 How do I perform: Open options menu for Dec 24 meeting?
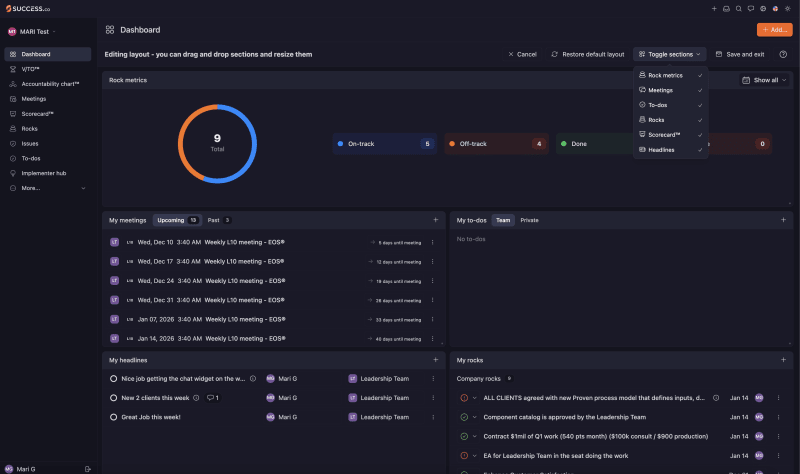pos(433,281)
